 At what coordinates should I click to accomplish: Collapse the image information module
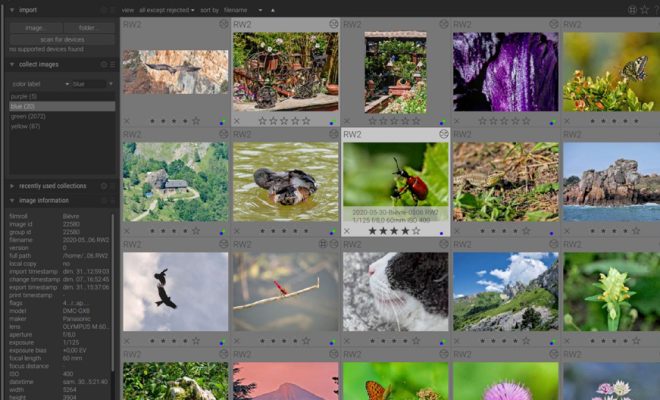12,200
